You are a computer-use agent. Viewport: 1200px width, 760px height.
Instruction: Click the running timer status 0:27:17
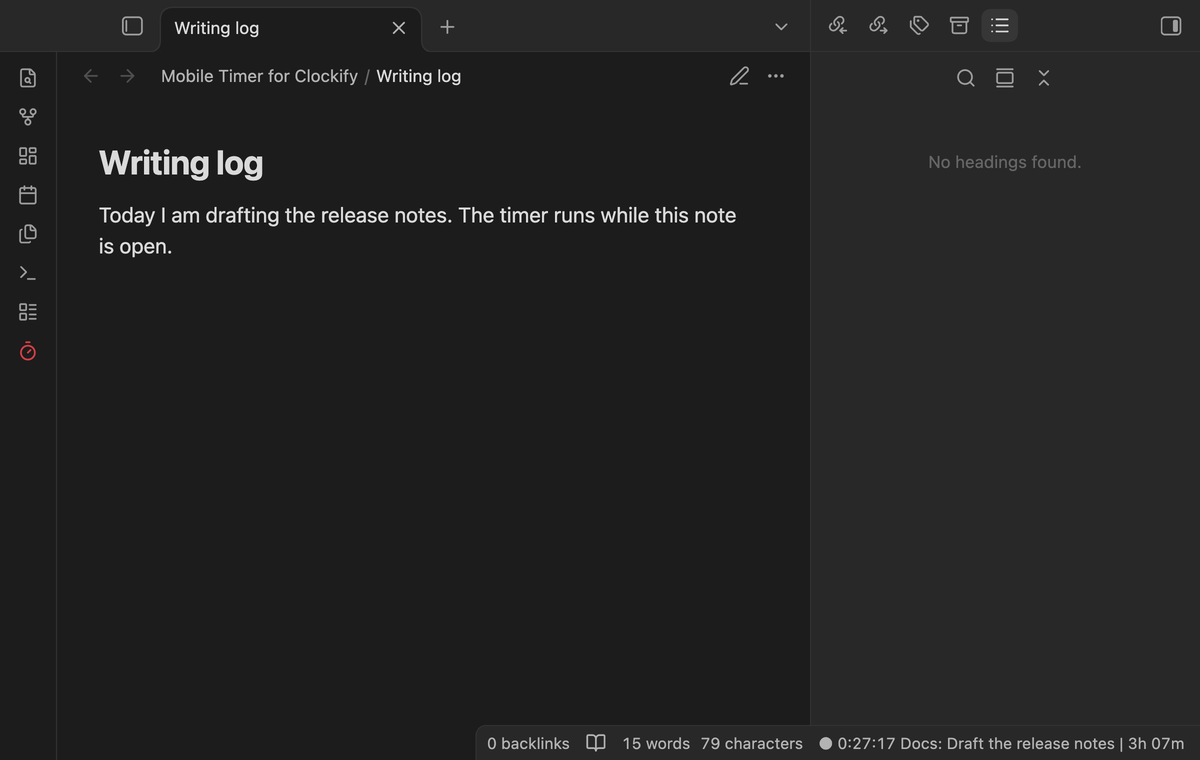1001,743
